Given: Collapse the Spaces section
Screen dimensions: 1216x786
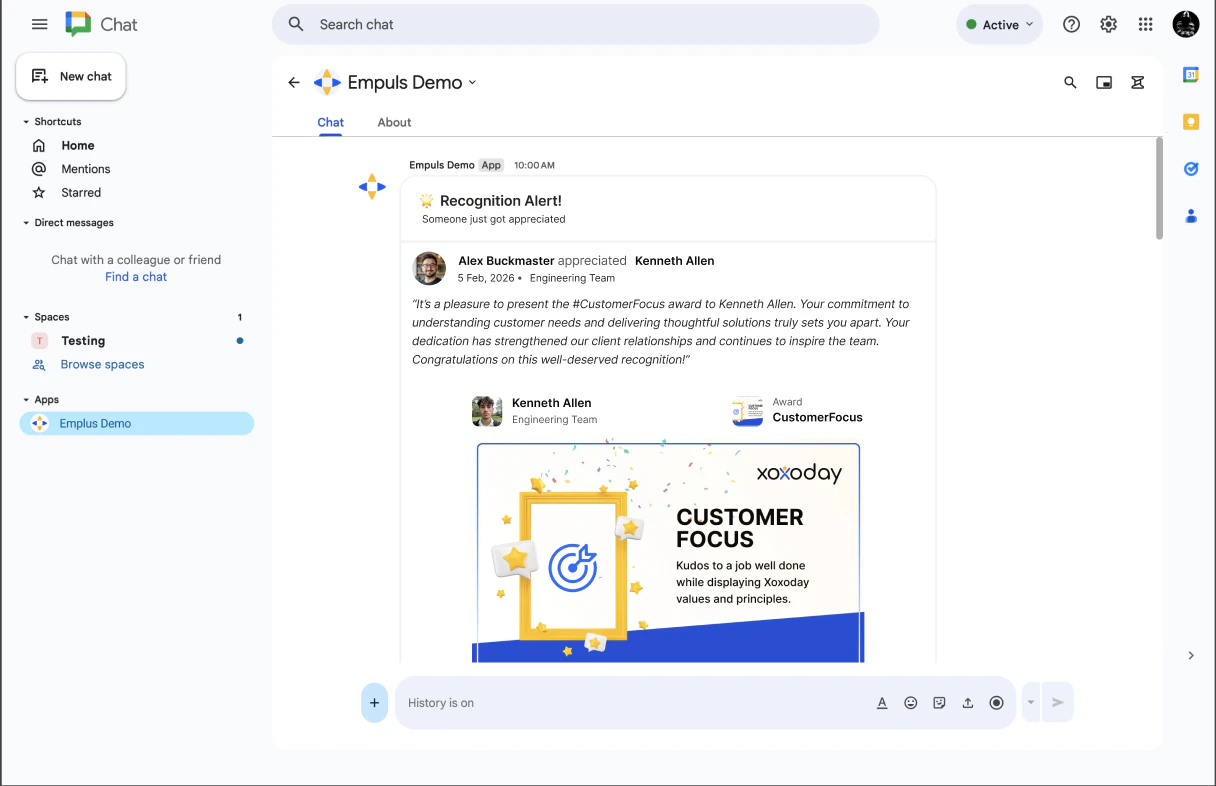Looking at the screenshot, I should pos(26,317).
